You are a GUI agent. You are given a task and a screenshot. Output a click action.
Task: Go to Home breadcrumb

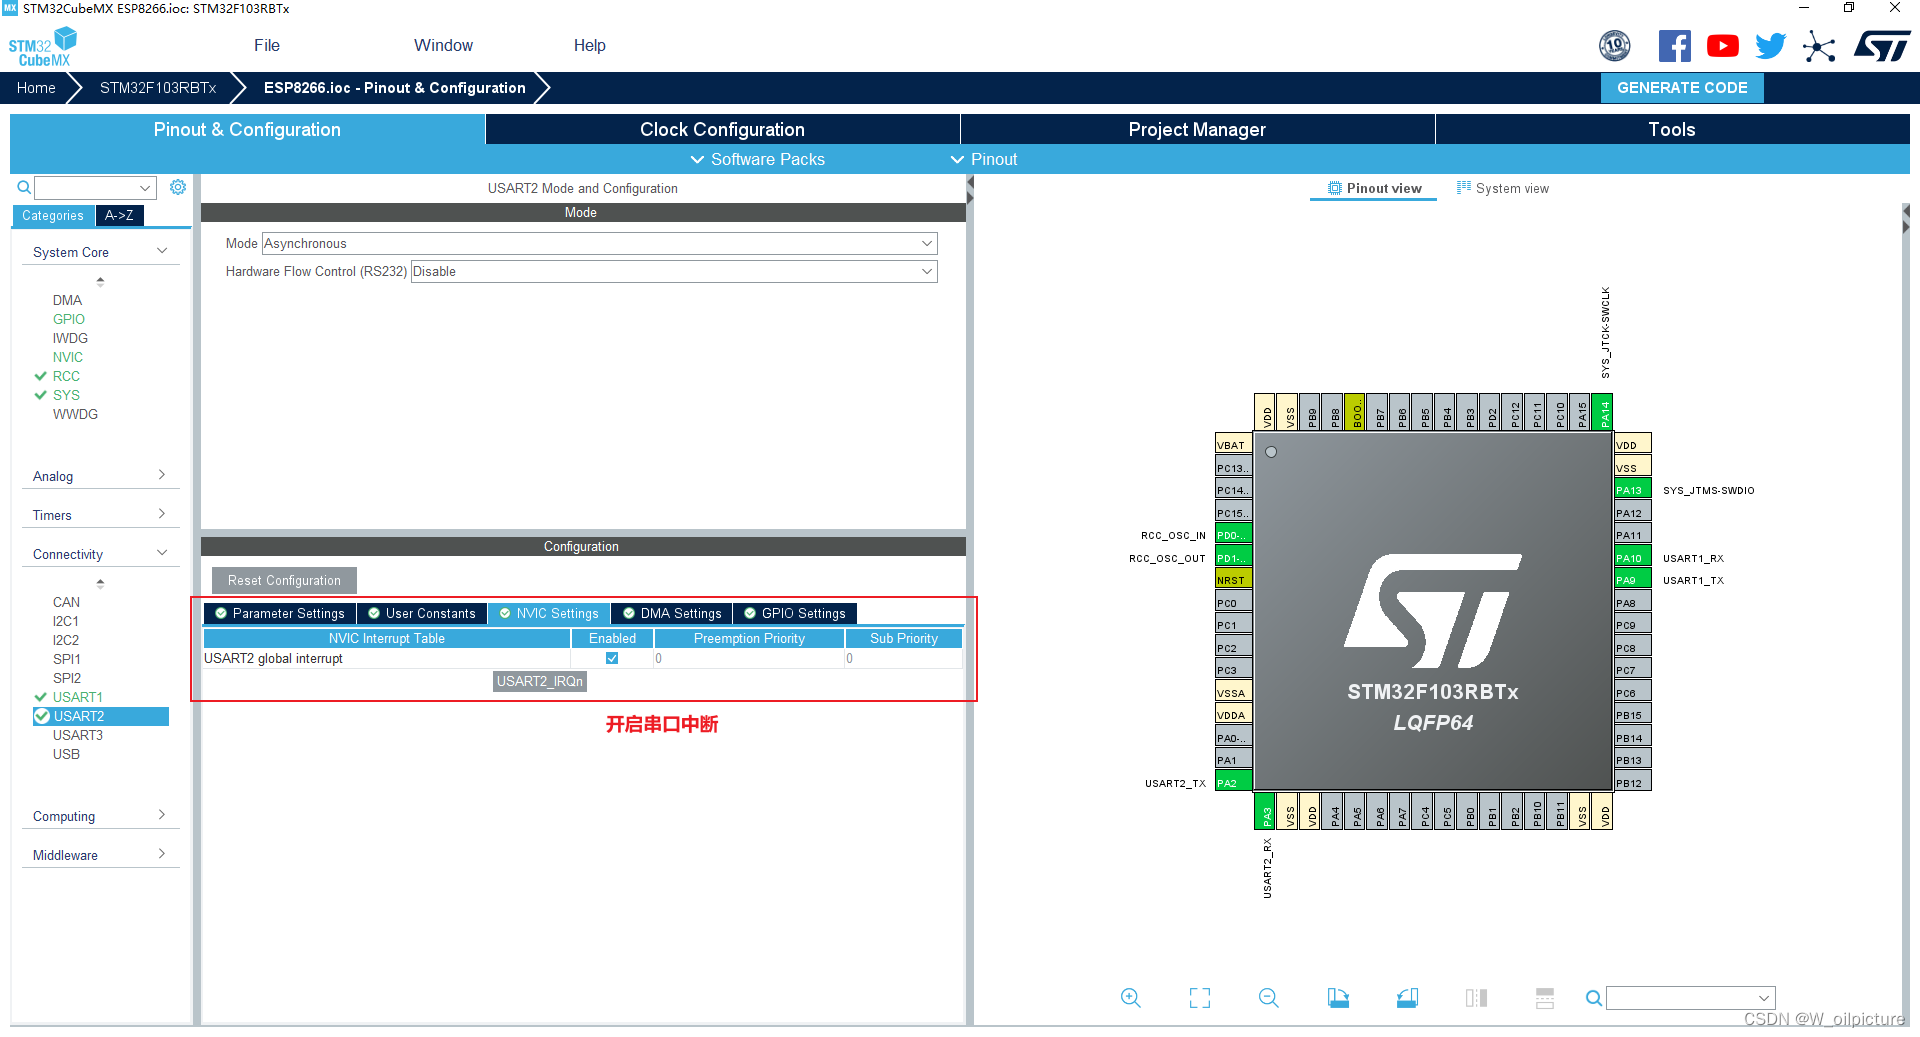coord(36,88)
